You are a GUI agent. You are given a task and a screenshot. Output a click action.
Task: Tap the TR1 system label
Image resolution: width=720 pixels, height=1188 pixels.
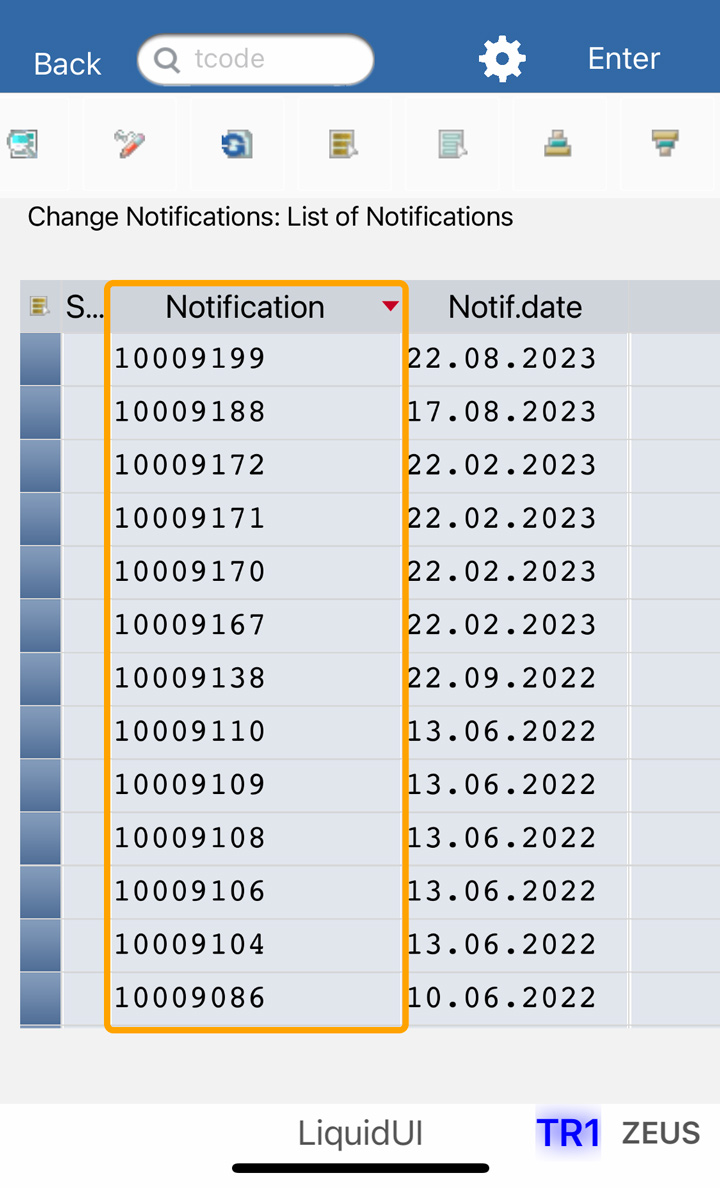point(568,1133)
